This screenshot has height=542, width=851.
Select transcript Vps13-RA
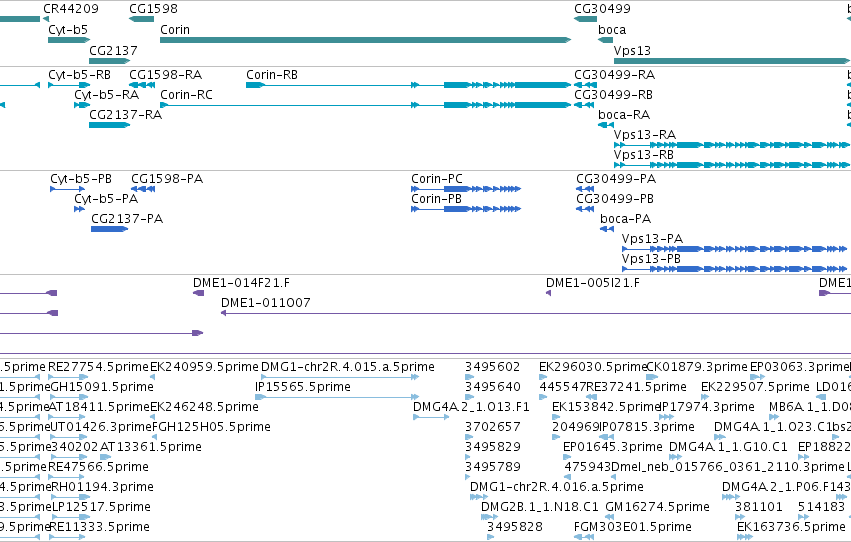click(732, 145)
